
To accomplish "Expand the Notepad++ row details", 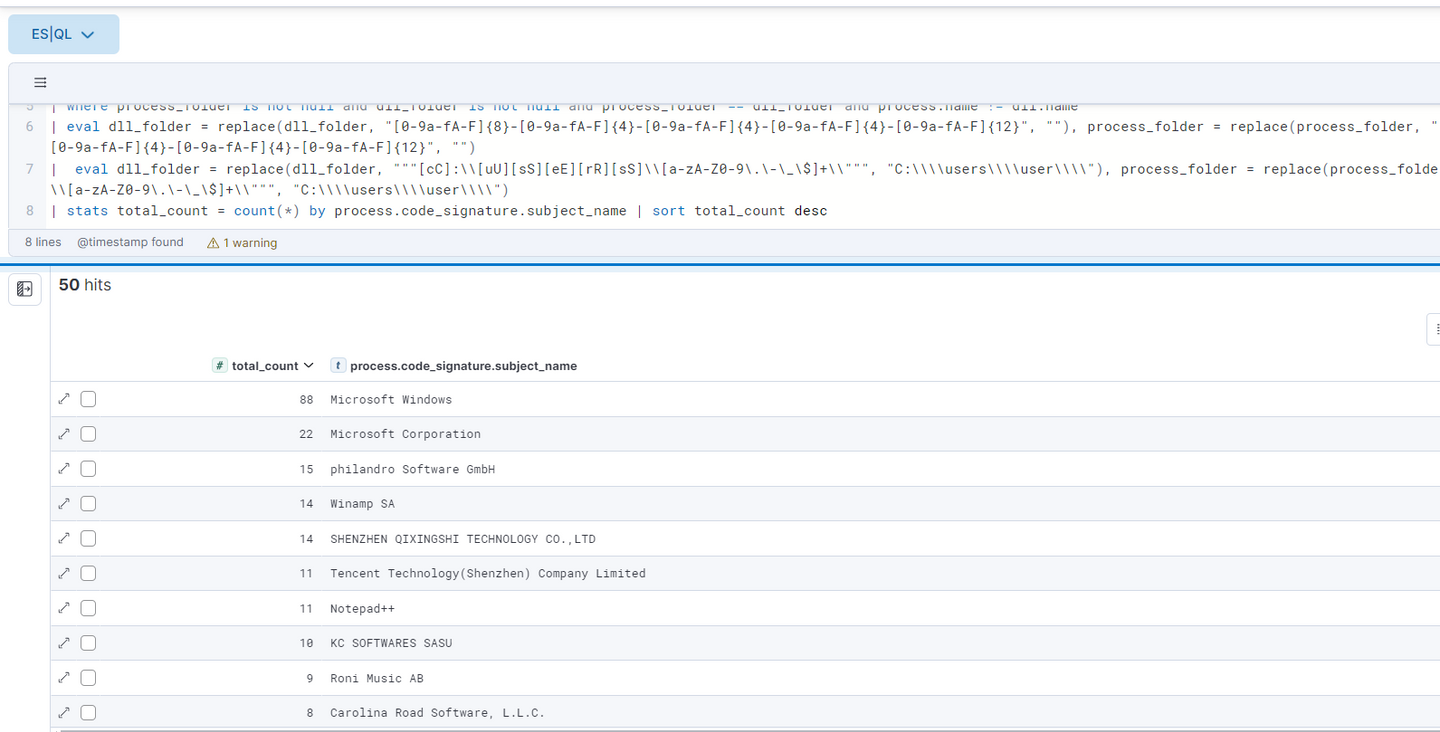I will click(x=64, y=608).
